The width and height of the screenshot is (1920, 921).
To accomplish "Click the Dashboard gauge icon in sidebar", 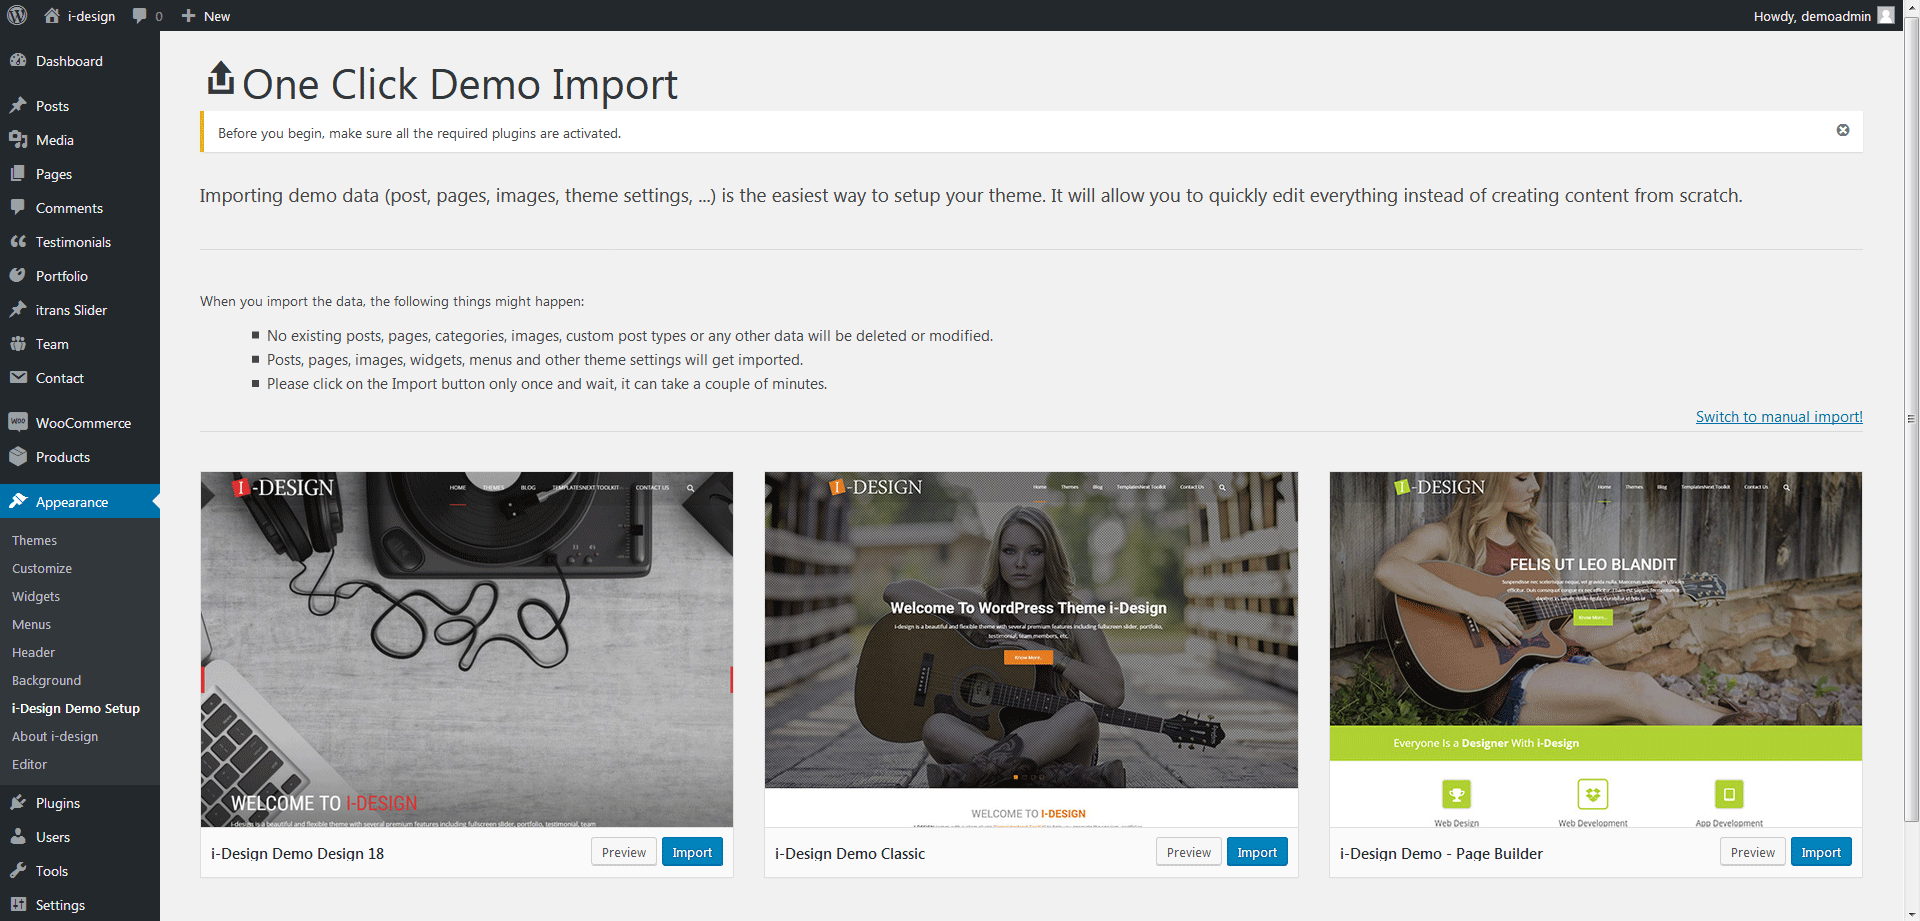I will point(18,61).
